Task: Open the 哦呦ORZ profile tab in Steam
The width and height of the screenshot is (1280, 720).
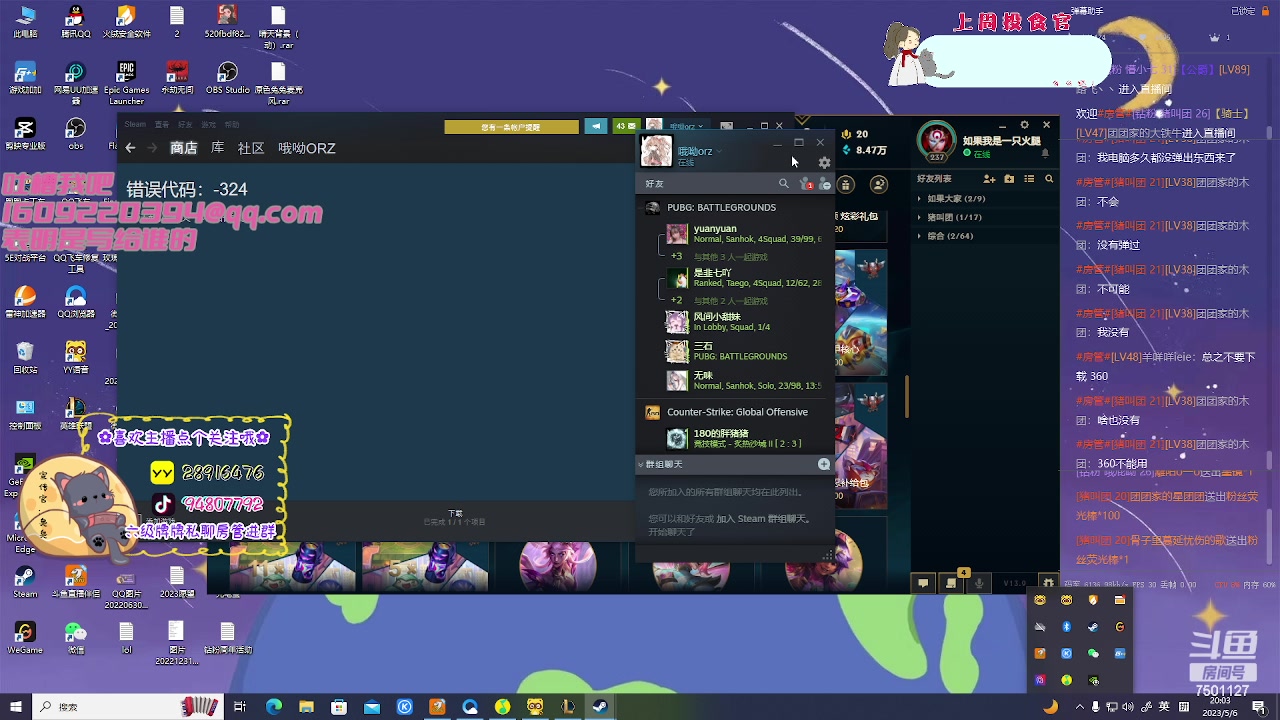Action: [x=307, y=148]
